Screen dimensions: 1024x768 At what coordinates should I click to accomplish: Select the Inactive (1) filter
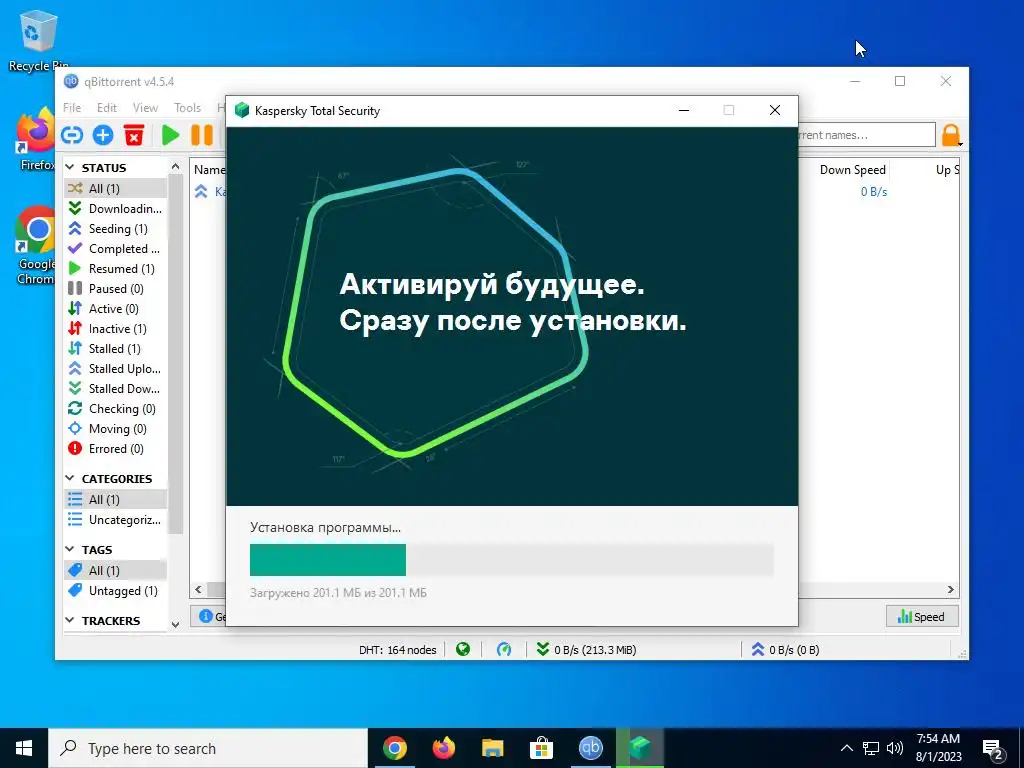[x=115, y=328]
